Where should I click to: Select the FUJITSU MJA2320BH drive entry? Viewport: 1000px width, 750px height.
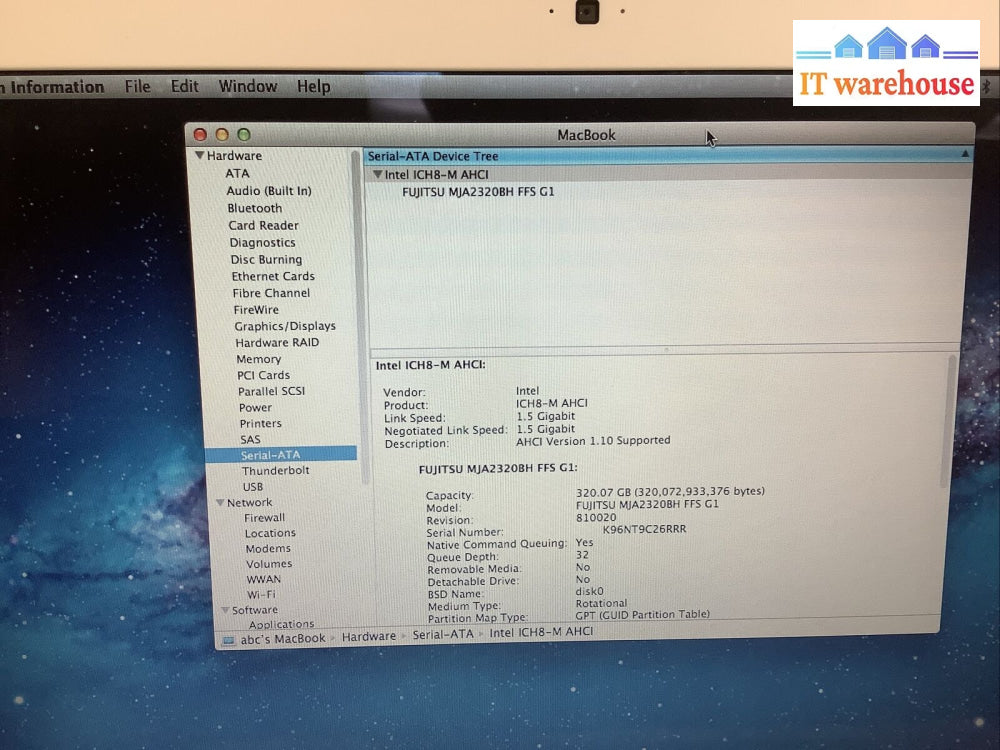(x=478, y=191)
